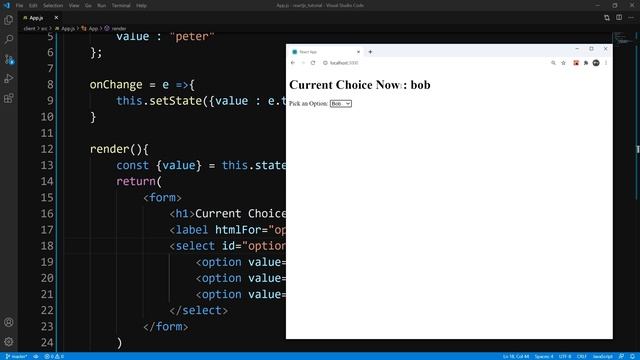Open the Extensions puzzle icon in browser
The image size is (640, 360).
[x=586, y=63]
